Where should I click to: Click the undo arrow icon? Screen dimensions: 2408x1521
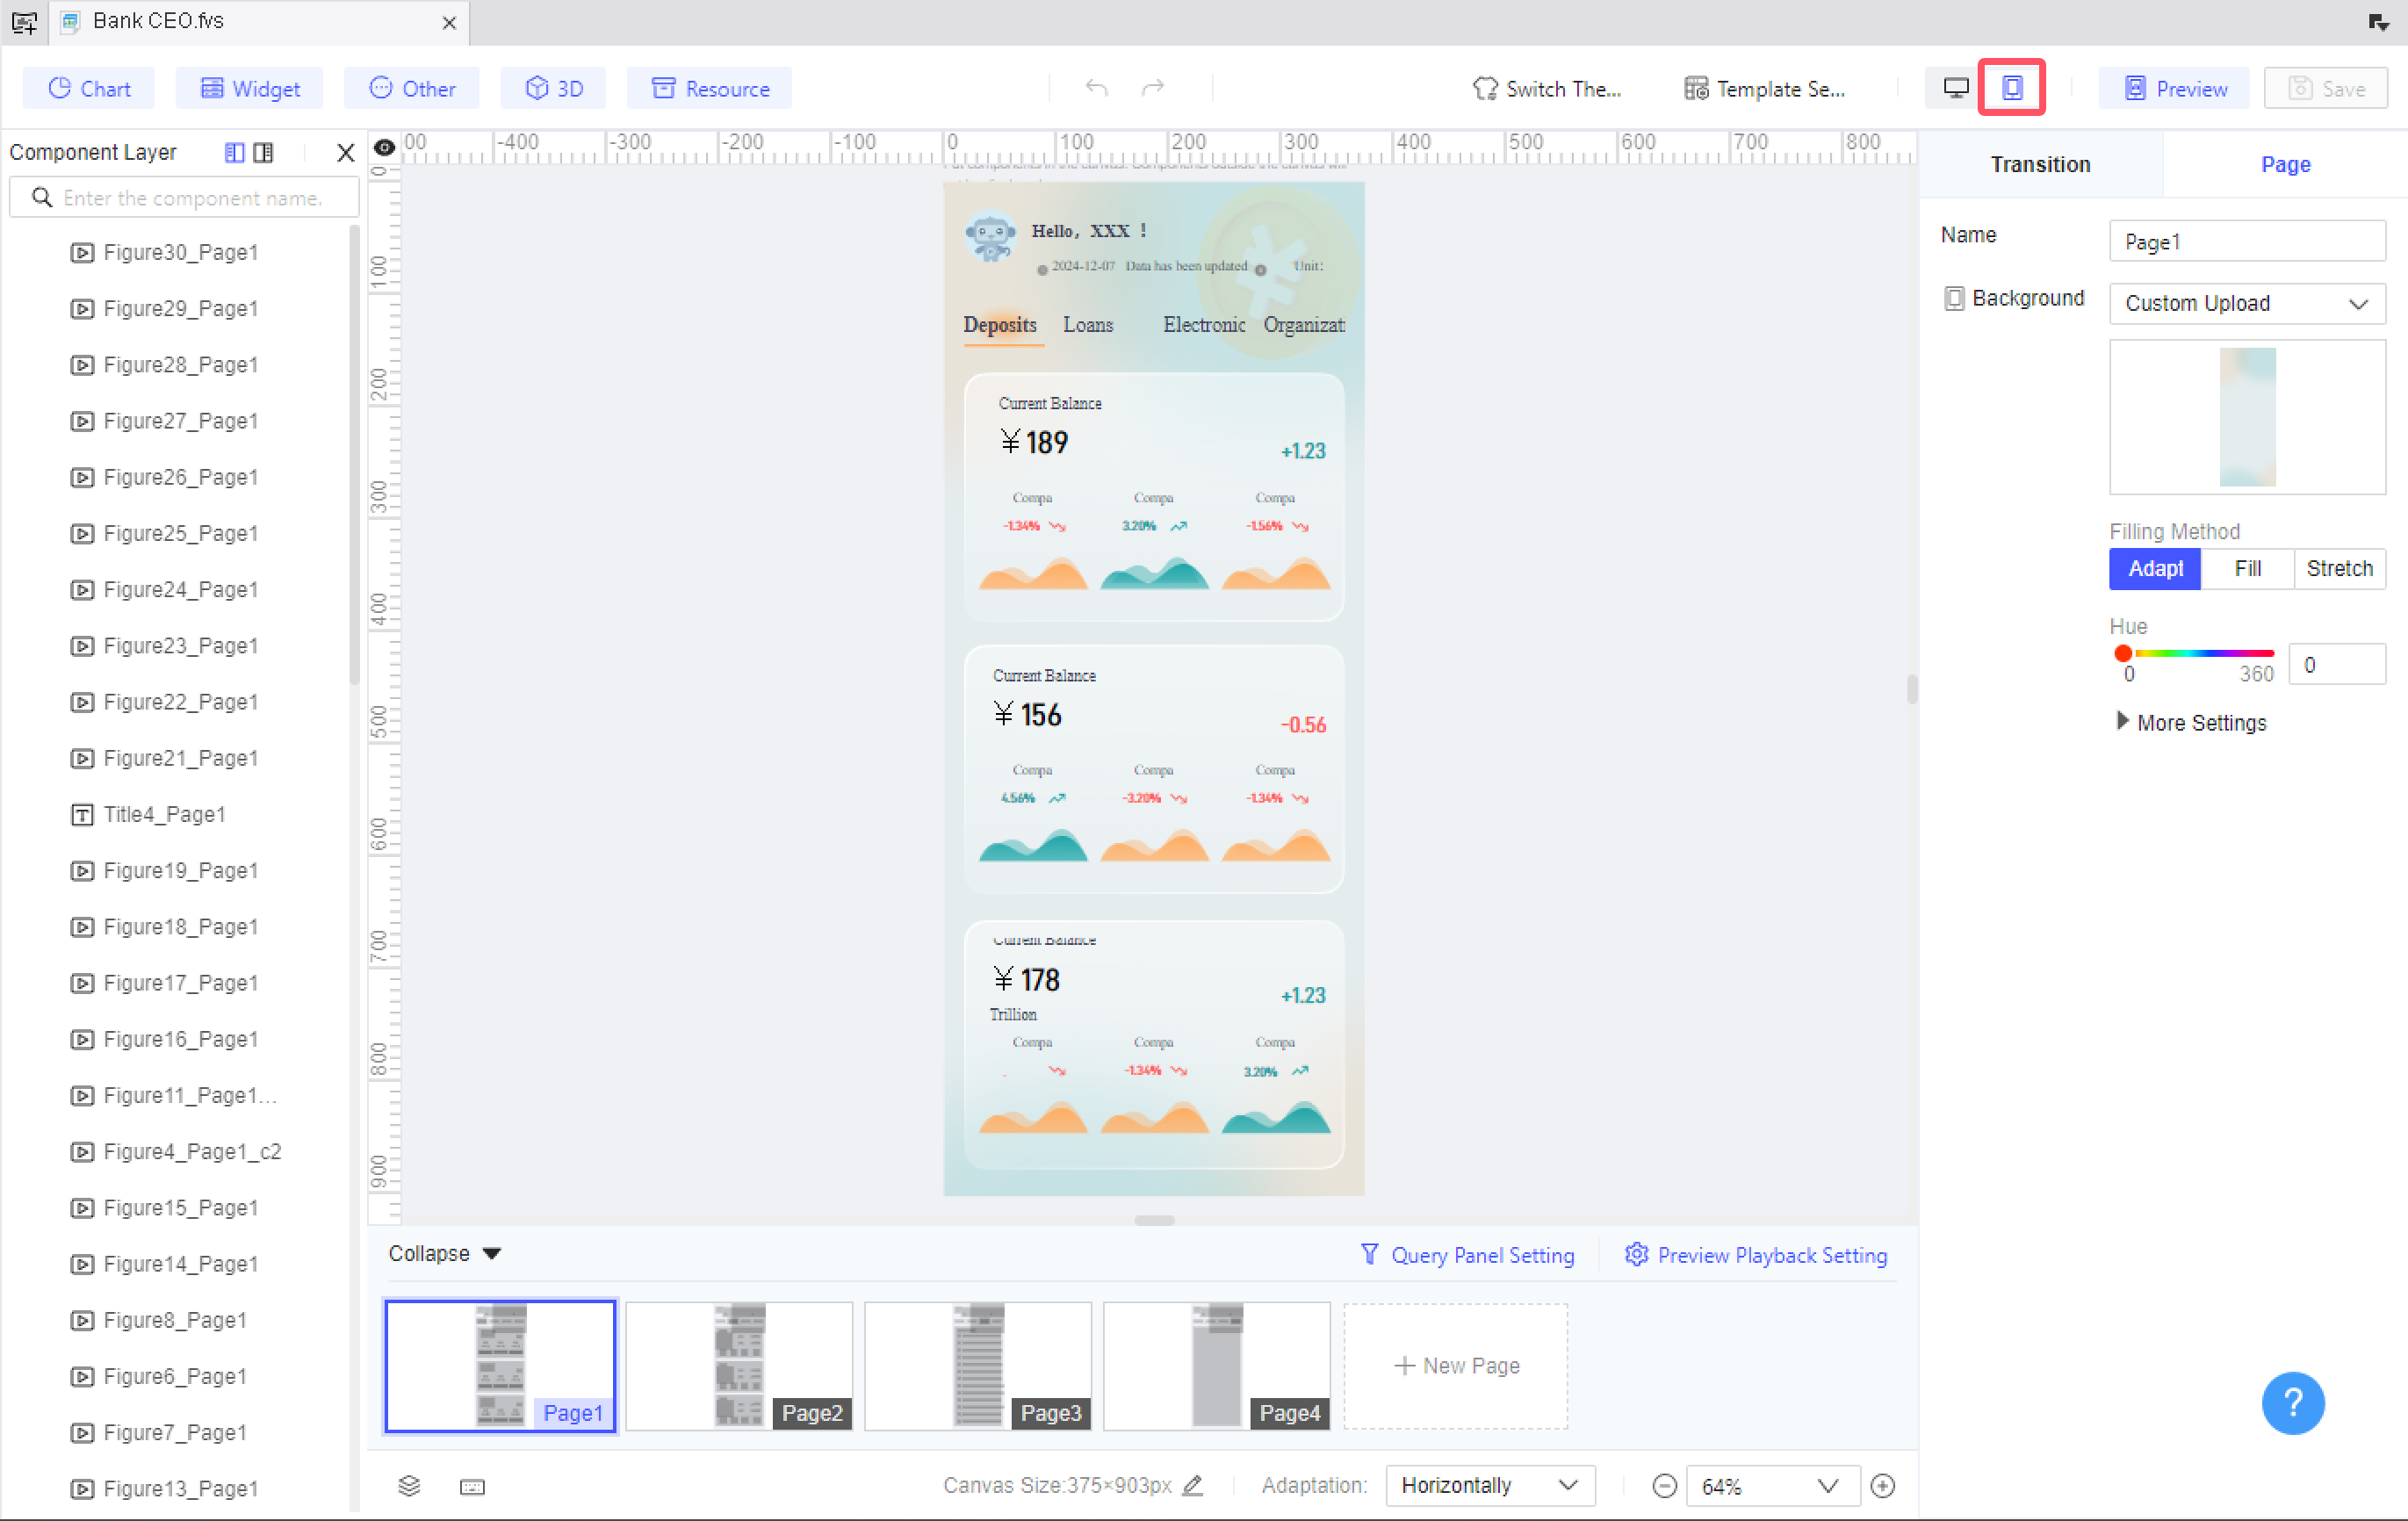point(1096,88)
